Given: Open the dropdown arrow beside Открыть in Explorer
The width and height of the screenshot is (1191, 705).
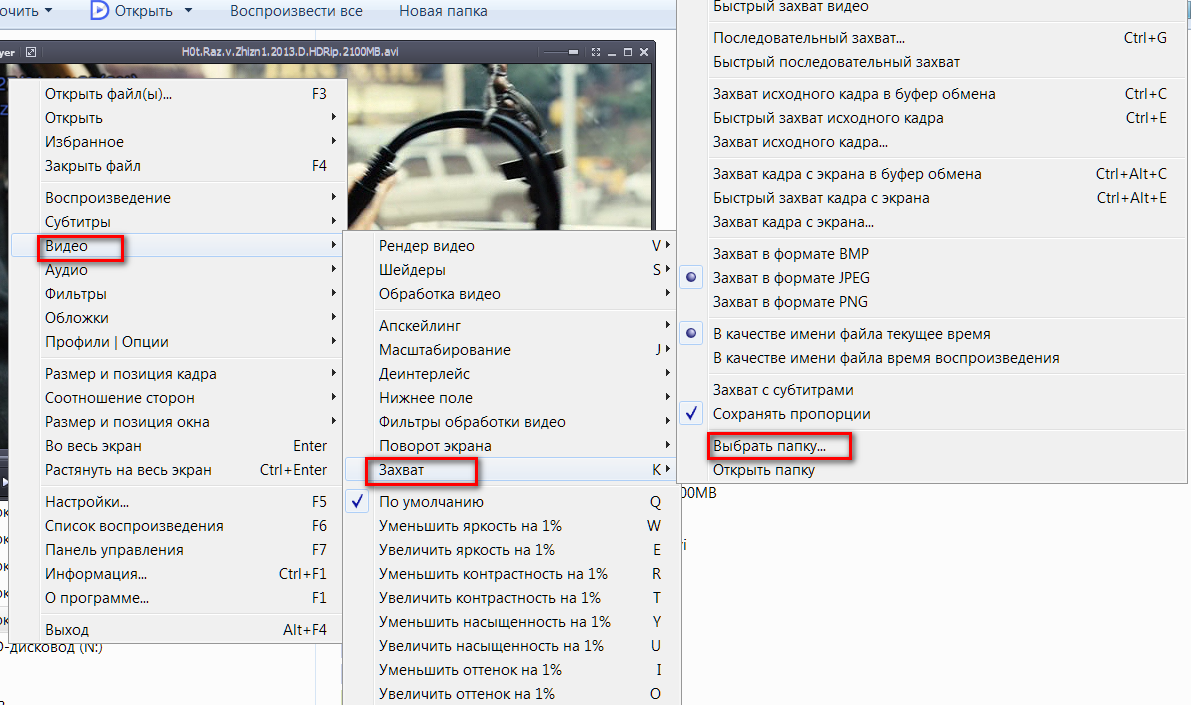Looking at the screenshot, I should click(188, 11).
